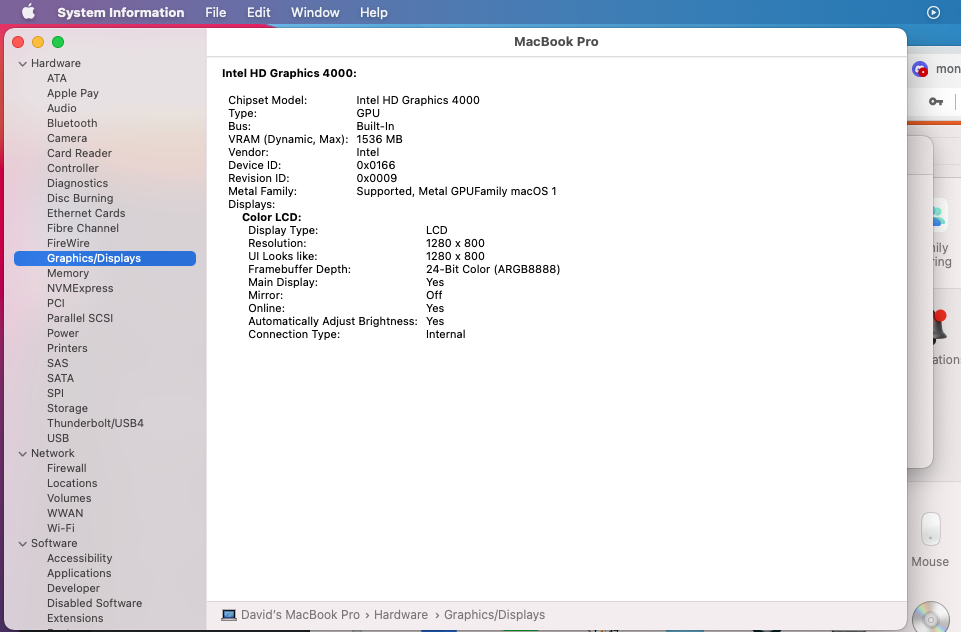This screenshot has width=961, height=632.
Task: Select Controller in the sidebar
Action: pos(73,169)
